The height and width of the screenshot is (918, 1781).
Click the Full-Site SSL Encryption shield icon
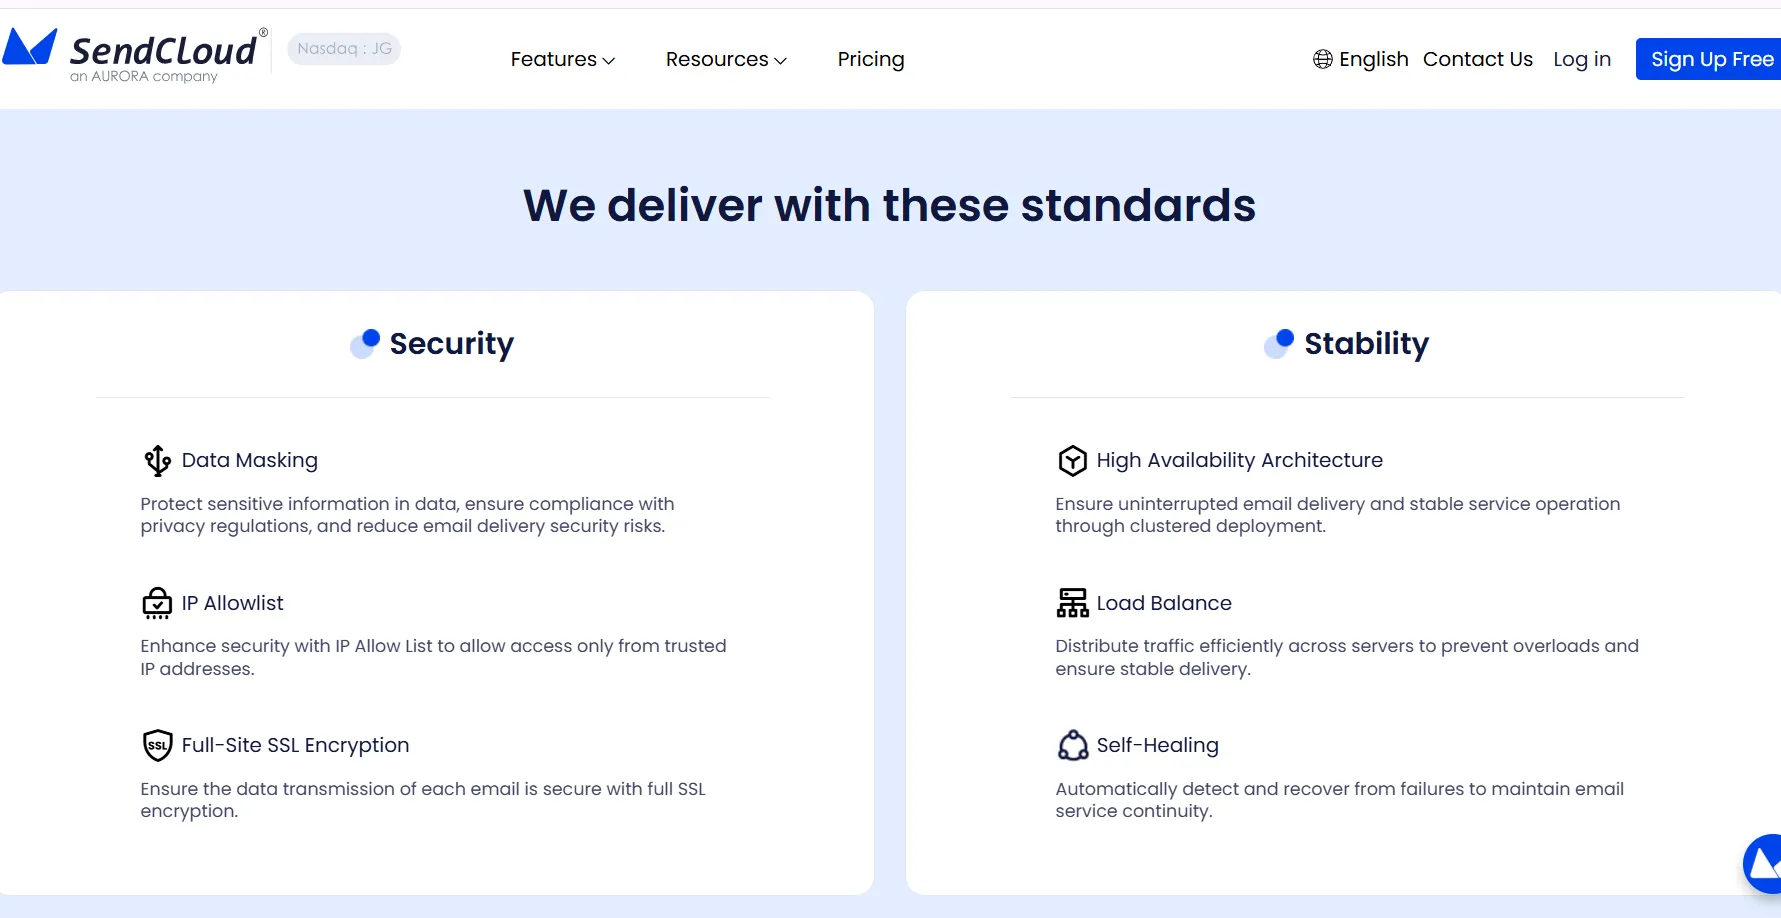point(157,745)
